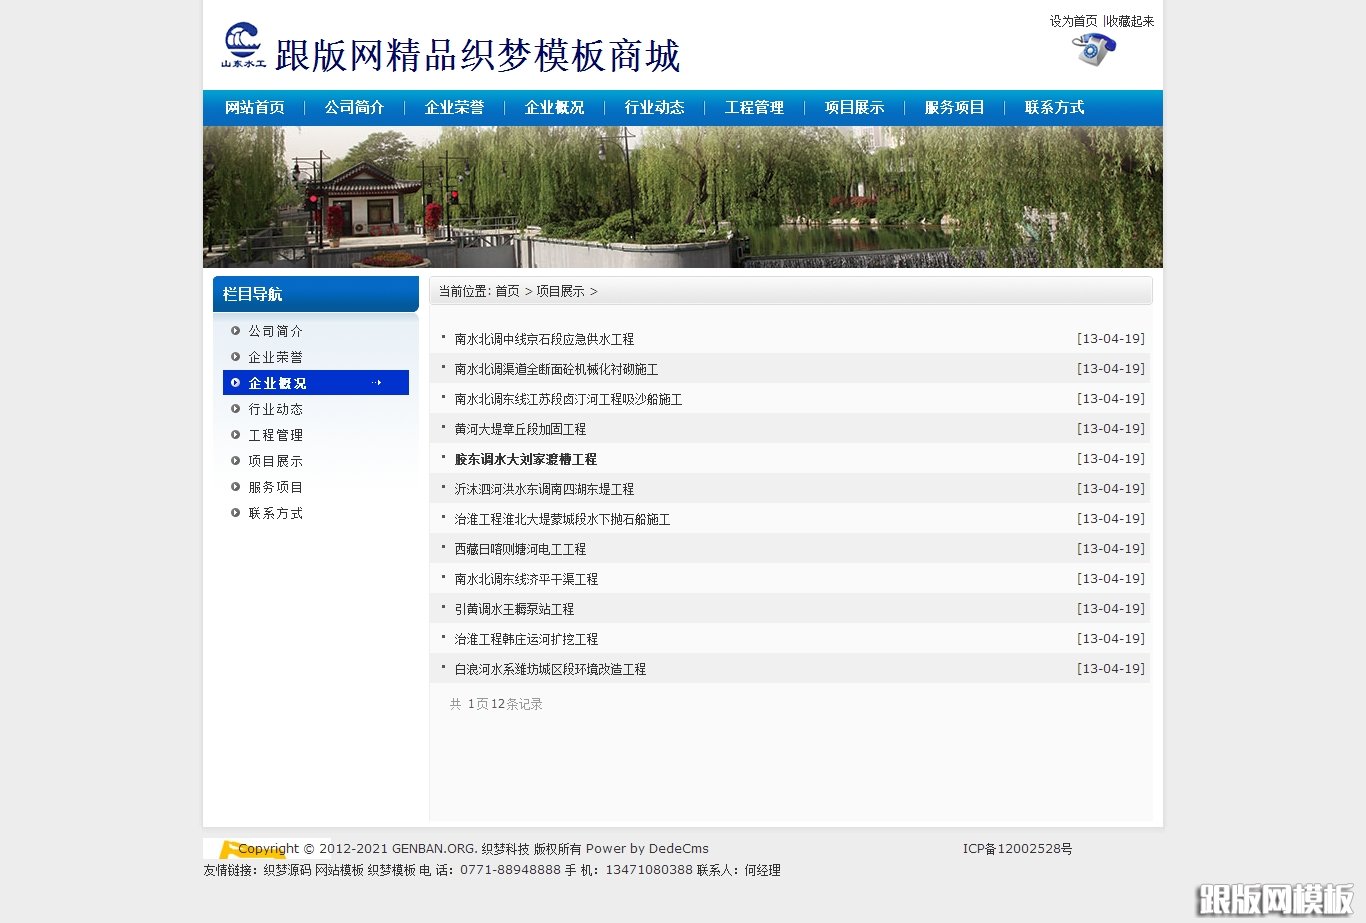1366x923 pixels.
Task: Click the willow riverside banner image
Action: tap(682, 197)
